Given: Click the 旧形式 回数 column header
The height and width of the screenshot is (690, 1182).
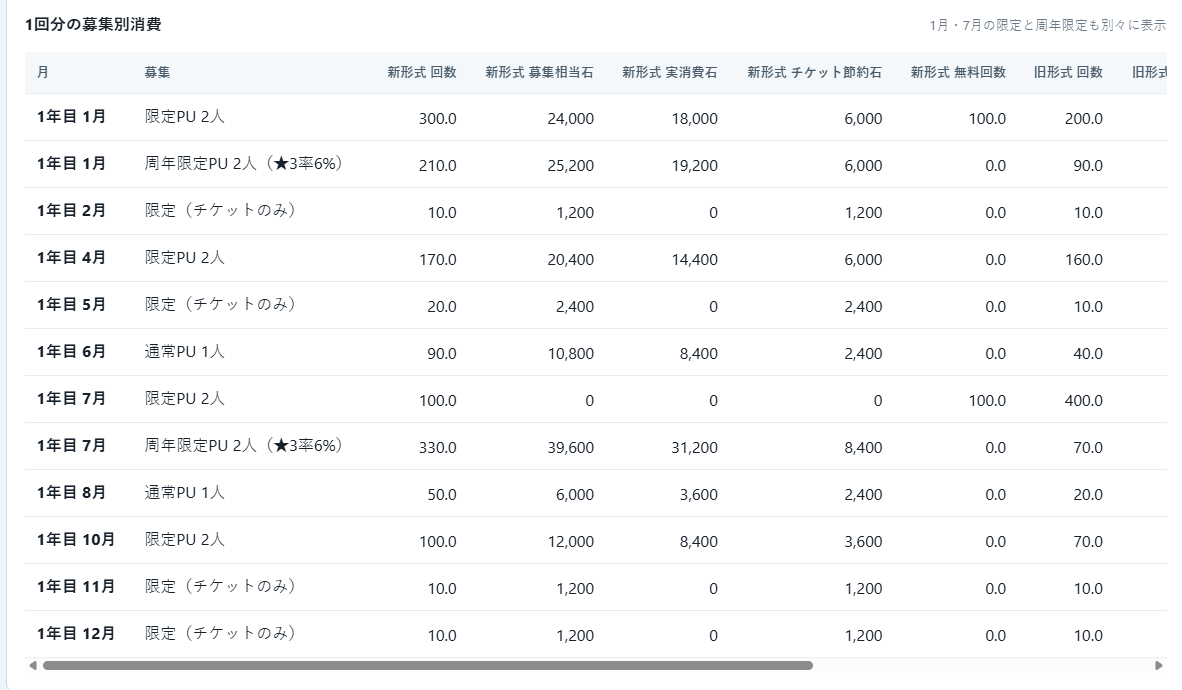Looking at the screenshot, I should tap(1068, 72).
